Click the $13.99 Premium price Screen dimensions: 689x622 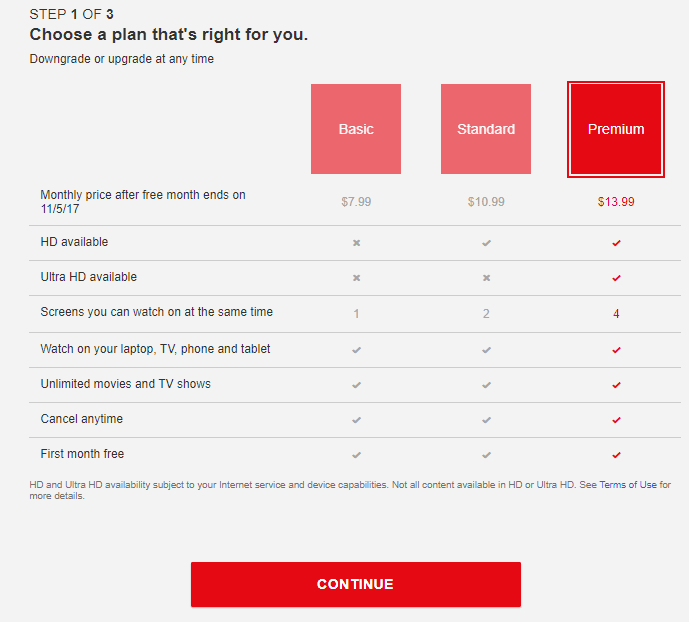(616, 202)
